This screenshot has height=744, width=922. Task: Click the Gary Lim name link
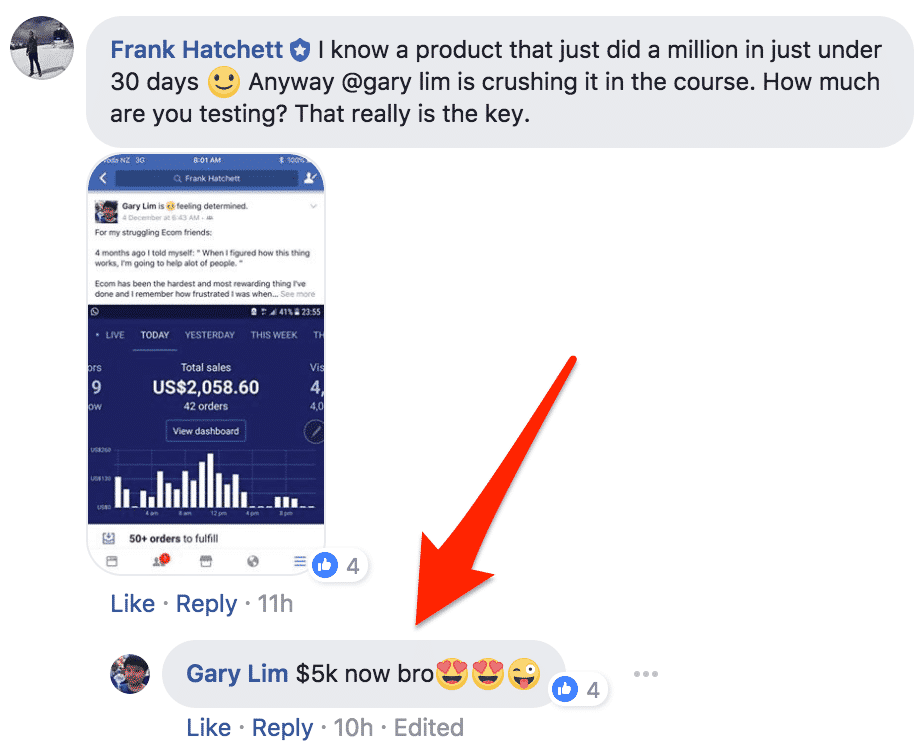[x=237, y=674]
